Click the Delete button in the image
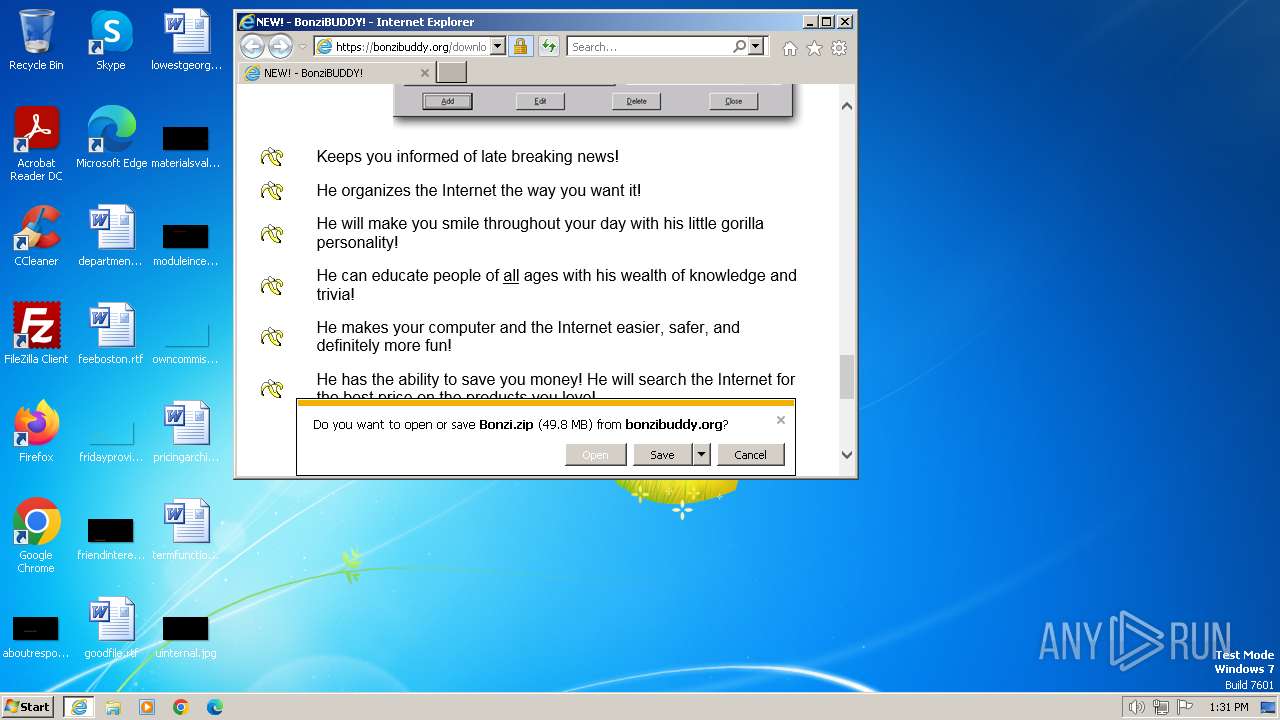The width and height of the screenshot is (1280, 720). point(636,101)
